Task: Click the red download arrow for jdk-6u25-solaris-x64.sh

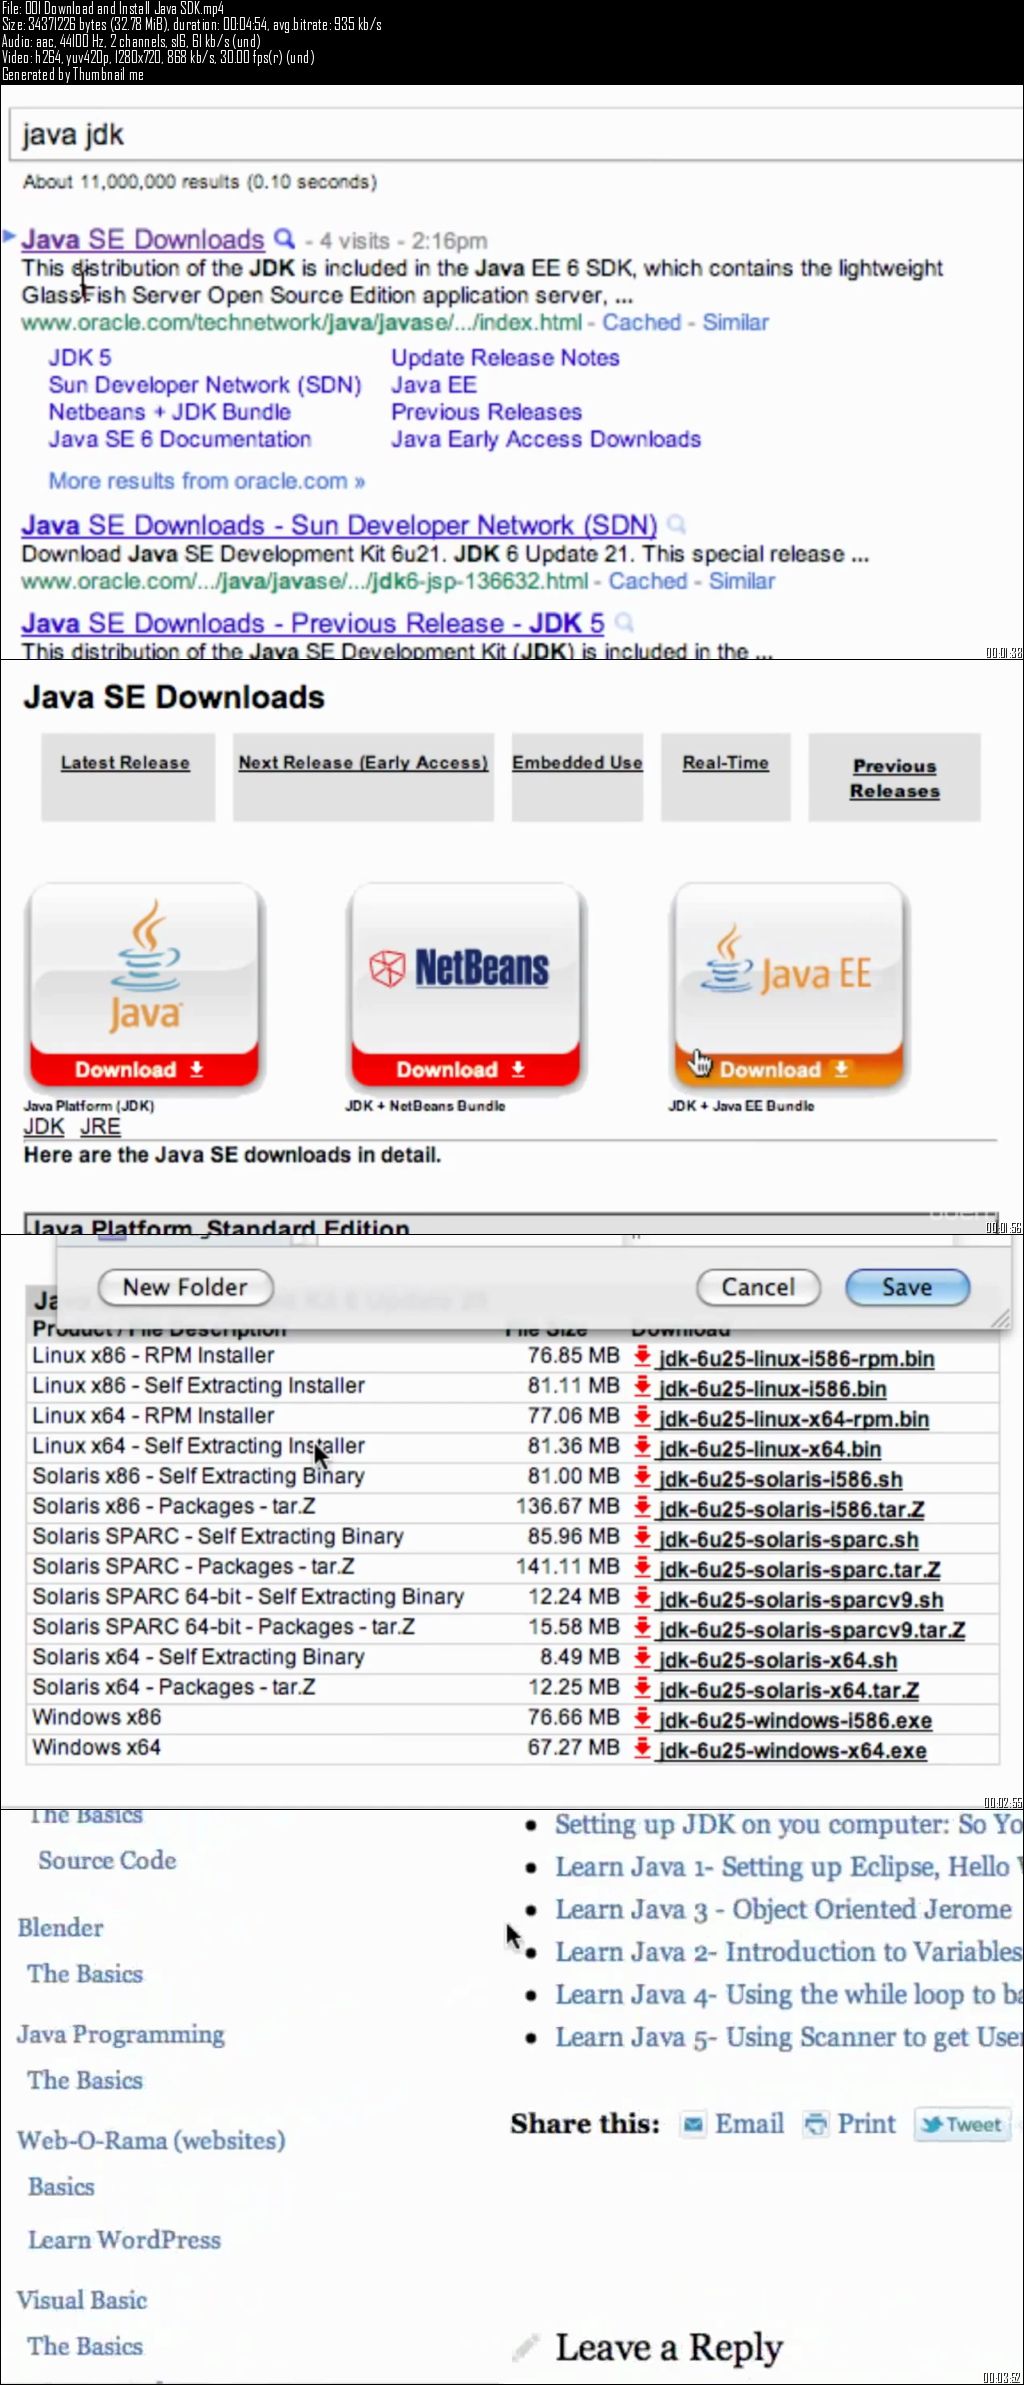Action: coord(642,1658)
